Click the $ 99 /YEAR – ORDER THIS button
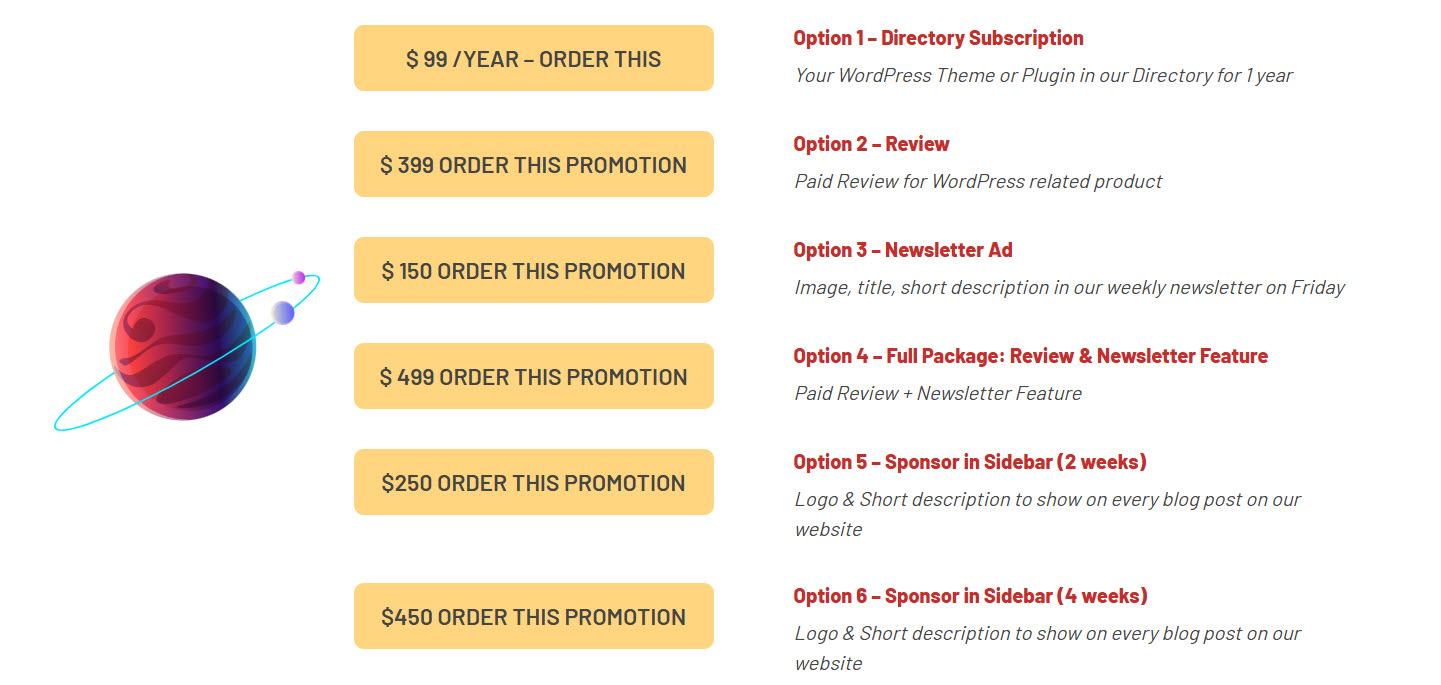The width and height of the screenshot is (1441, 685). [x=533, y=58]
